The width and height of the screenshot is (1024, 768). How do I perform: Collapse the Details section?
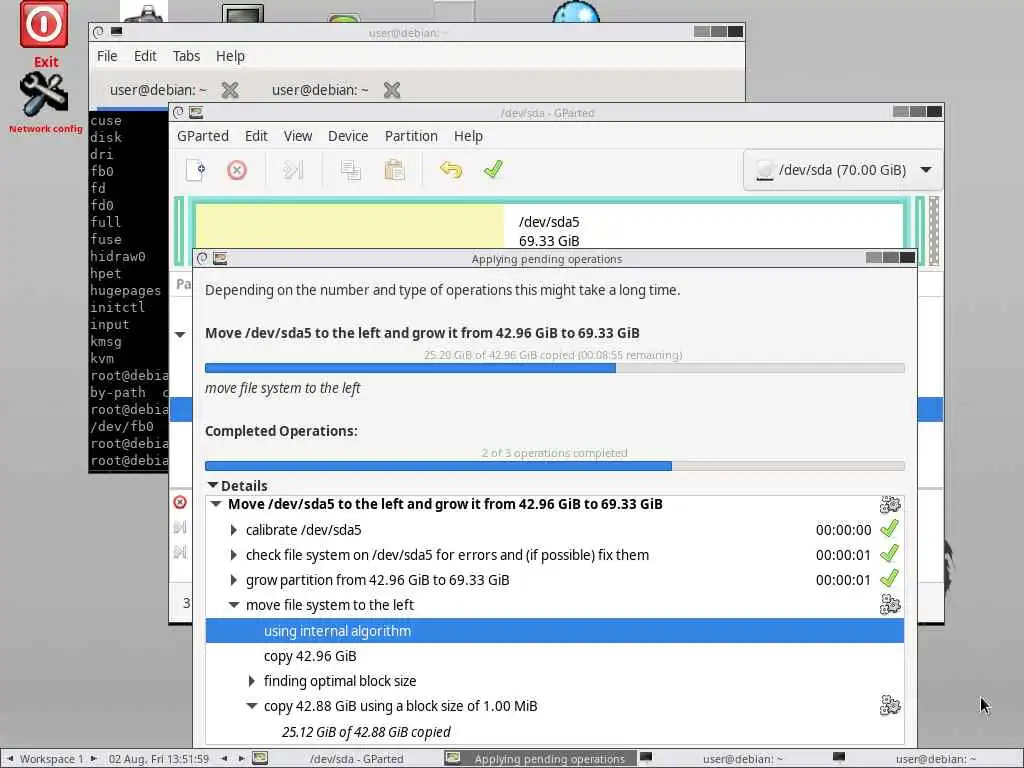pos(212,485)
